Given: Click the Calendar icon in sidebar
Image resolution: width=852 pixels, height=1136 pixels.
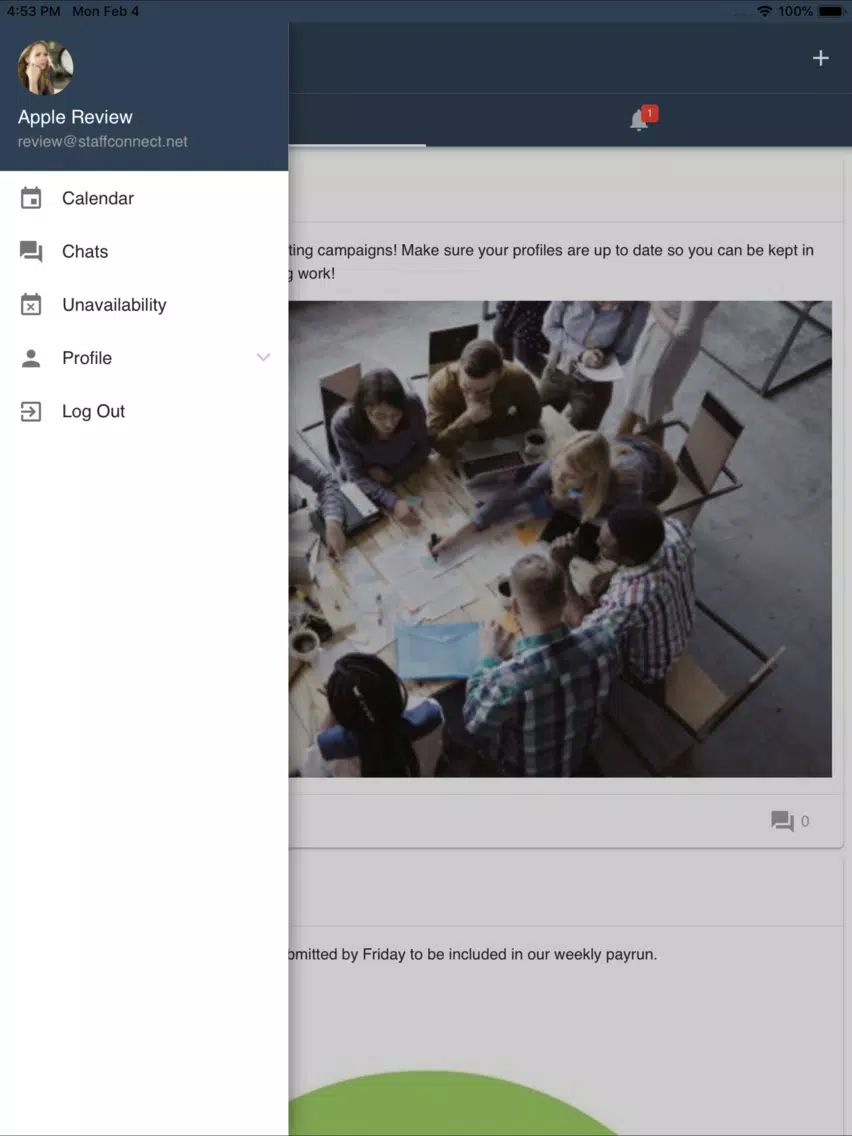Looking at the screenshot, I should pyautogui.click(x=30, y=198).
